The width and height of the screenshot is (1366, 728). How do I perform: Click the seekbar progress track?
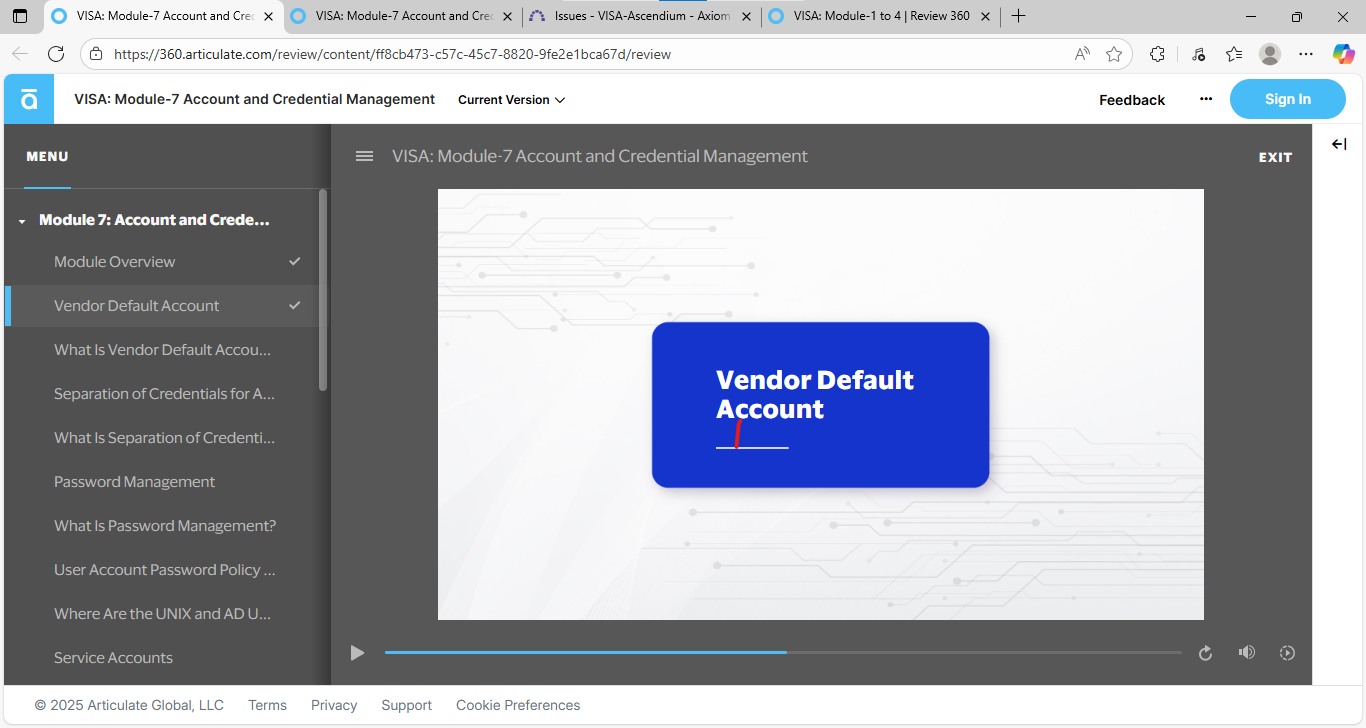click(x=783, y=652)
